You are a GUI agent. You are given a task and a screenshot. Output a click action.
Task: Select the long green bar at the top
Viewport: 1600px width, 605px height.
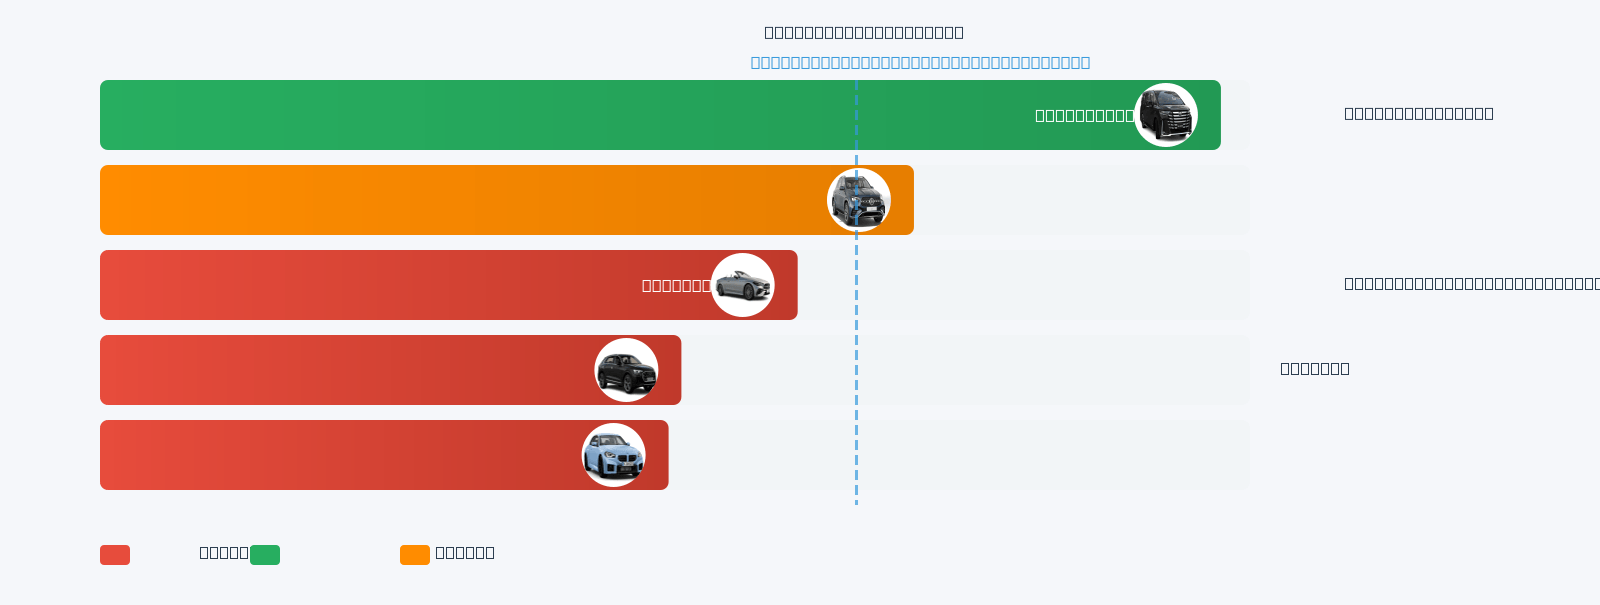(660, 115)
